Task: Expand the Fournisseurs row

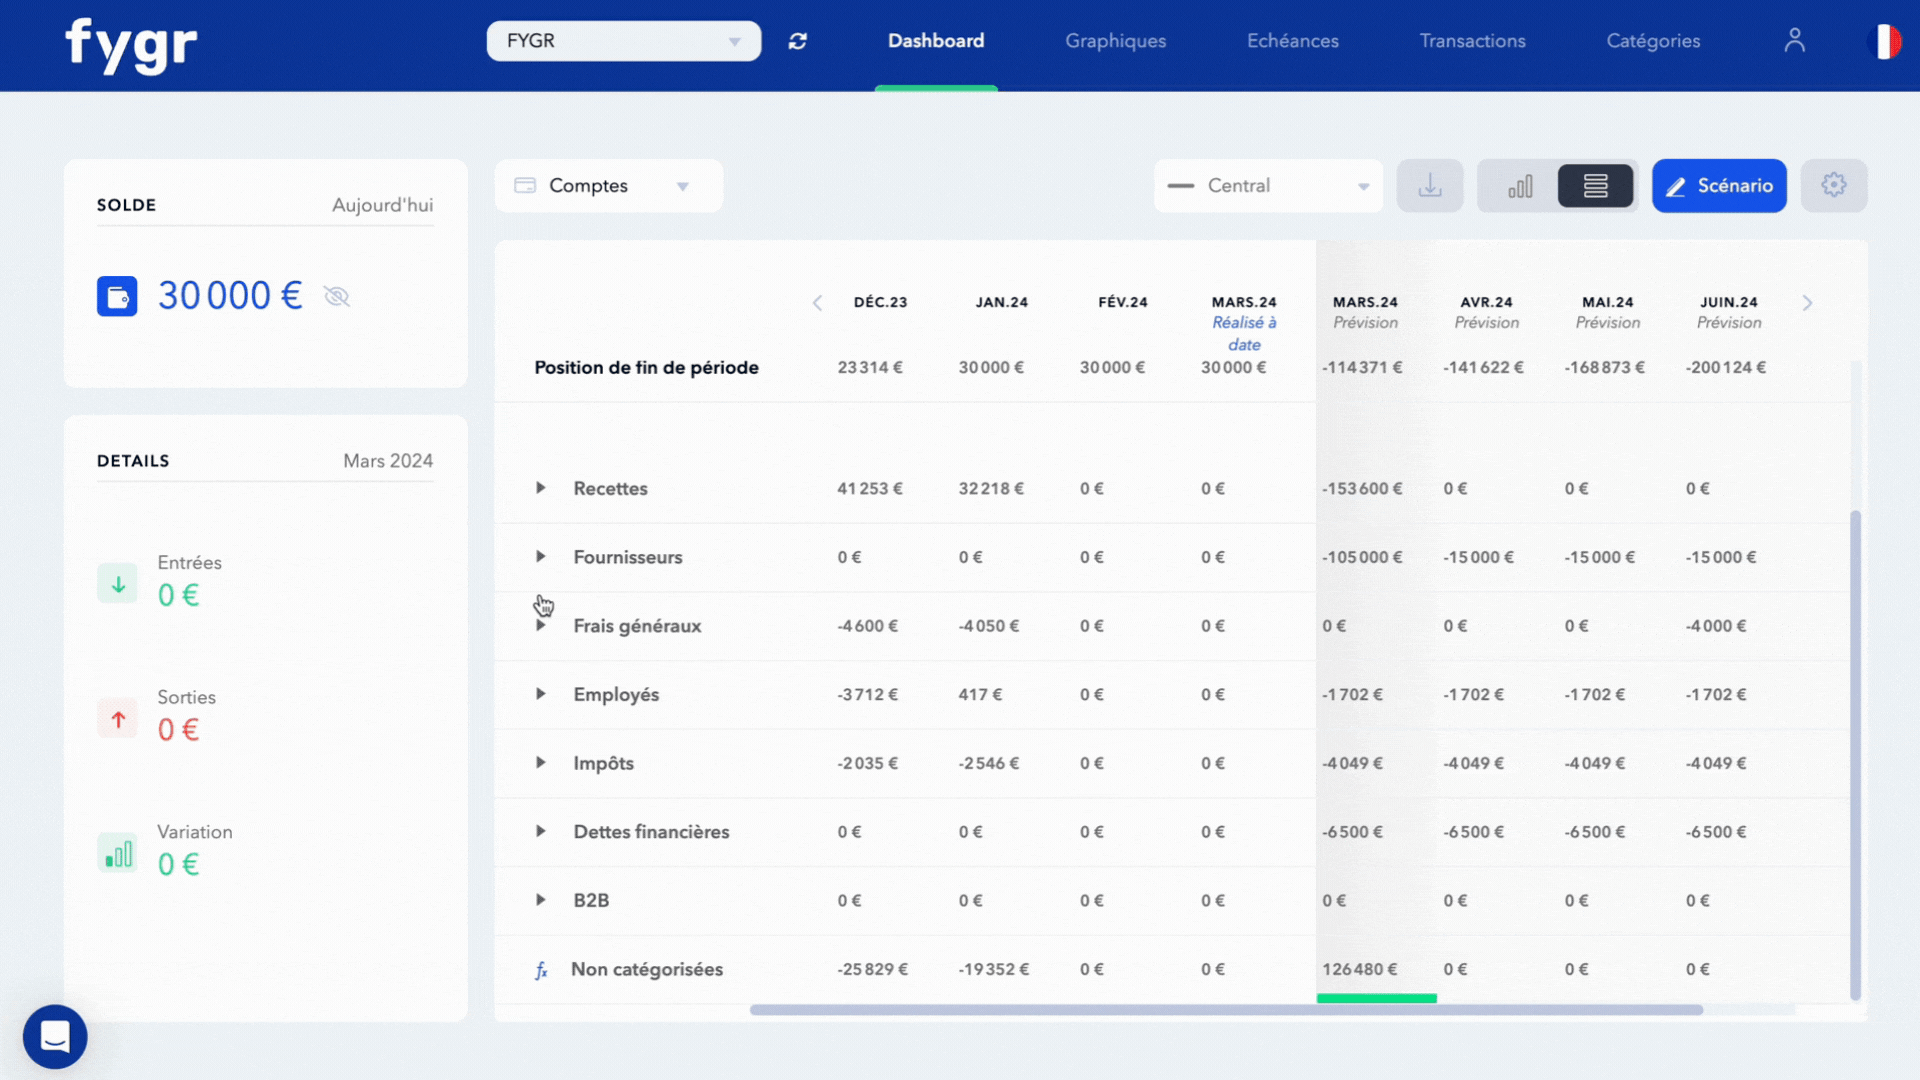Action: tap(541, 557)
